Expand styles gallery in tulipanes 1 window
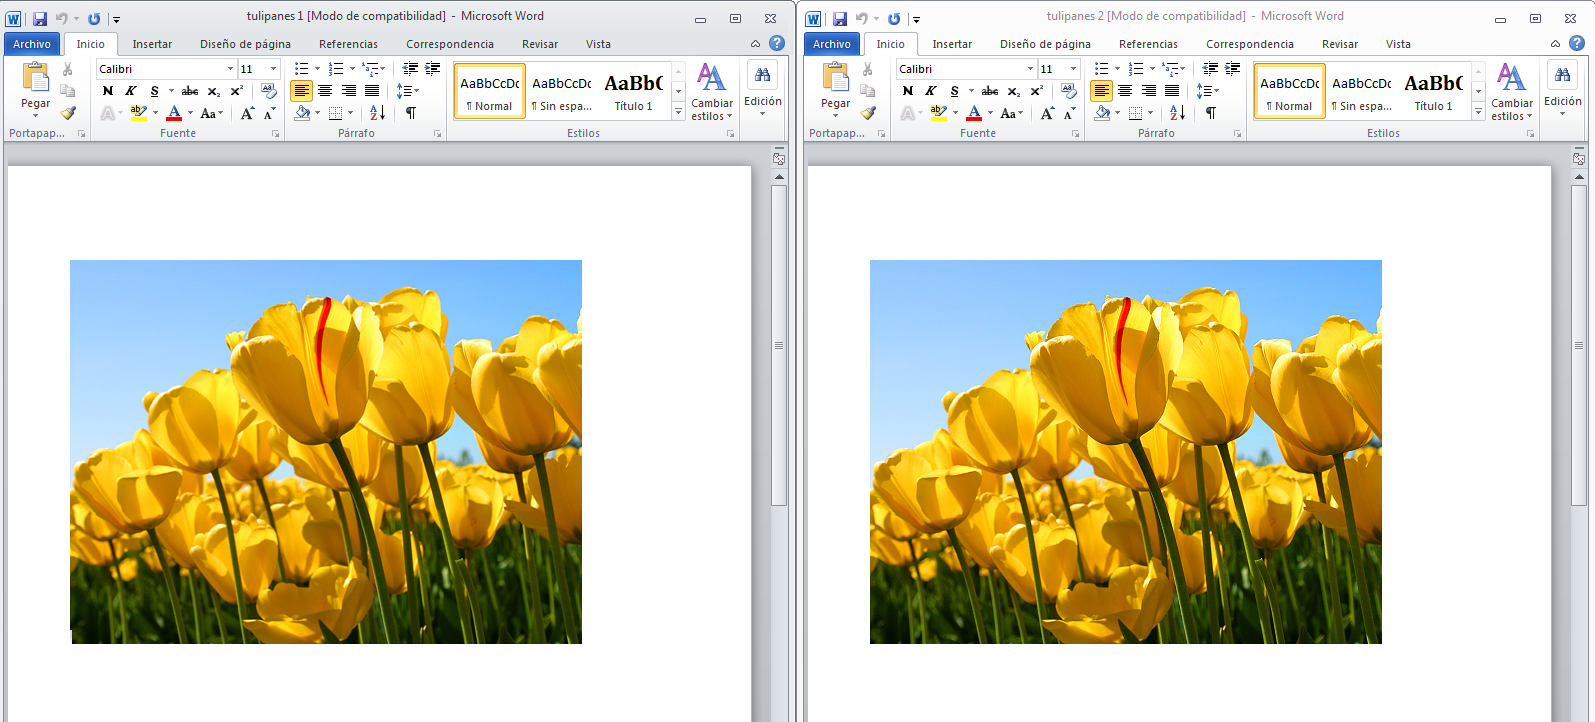The width and height of the screenshot is (1595, 722). click(x=678, y=112)
